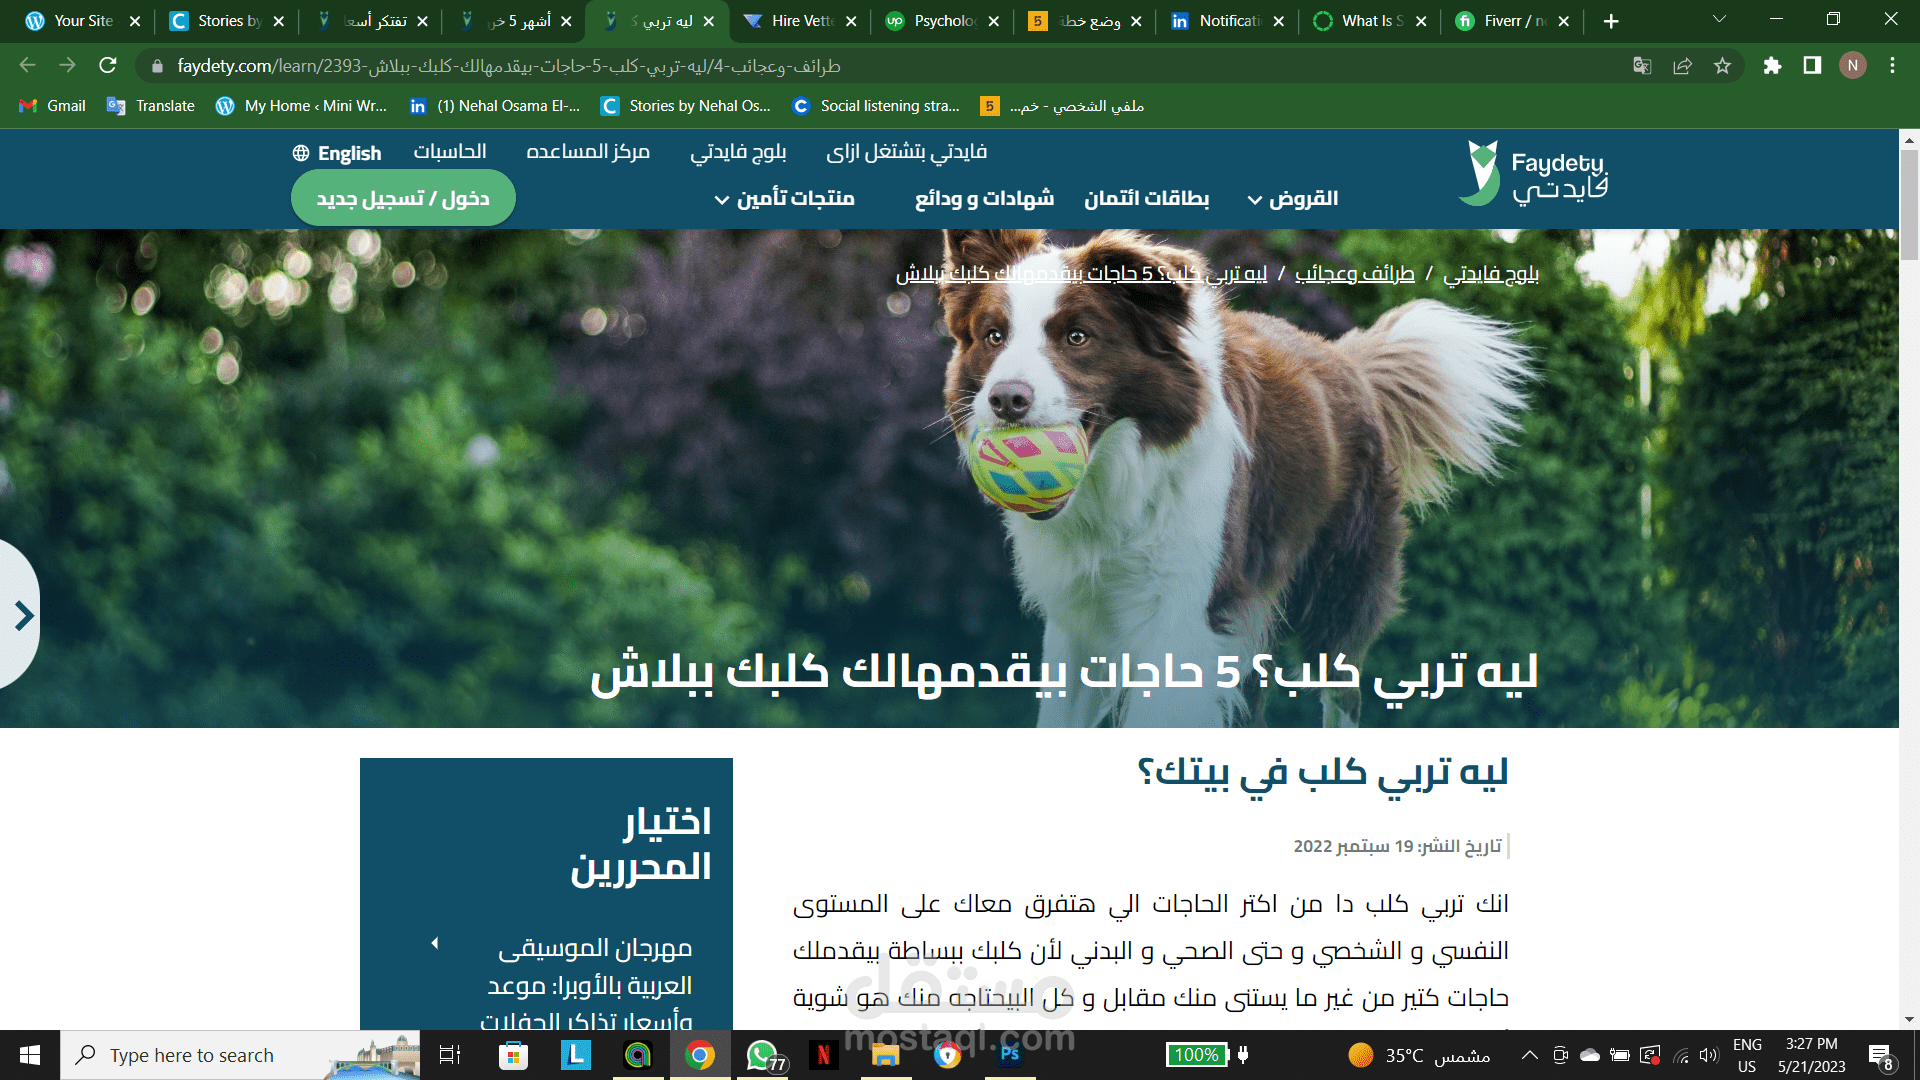Open a new tab with plus button

[1611, 21]
